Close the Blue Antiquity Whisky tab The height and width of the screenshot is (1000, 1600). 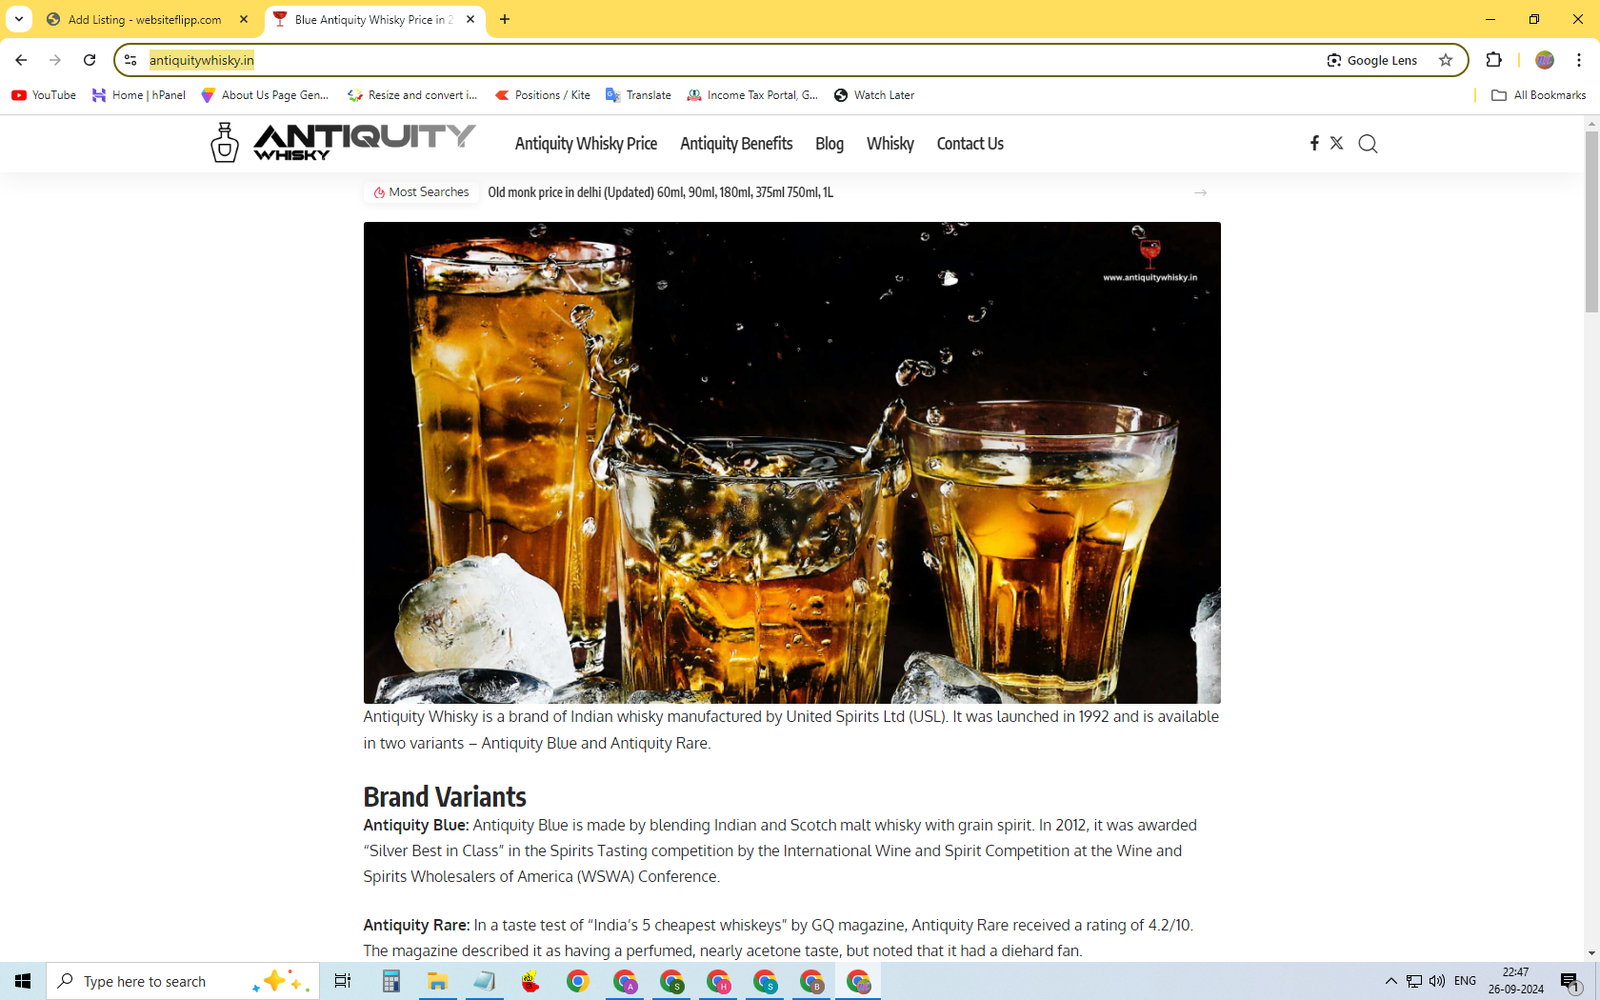470,19
